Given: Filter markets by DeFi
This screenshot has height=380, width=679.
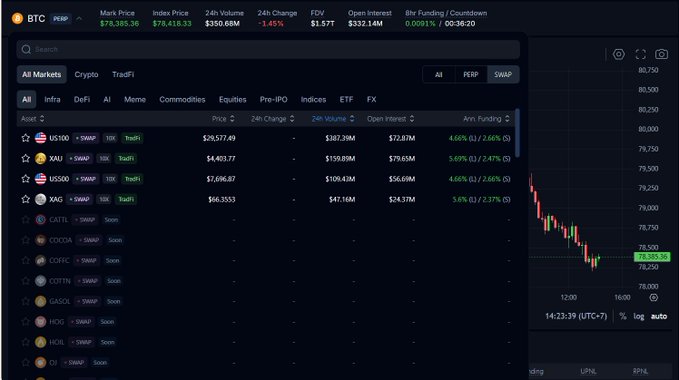Looking at the screenshot, I should (81, 100).
